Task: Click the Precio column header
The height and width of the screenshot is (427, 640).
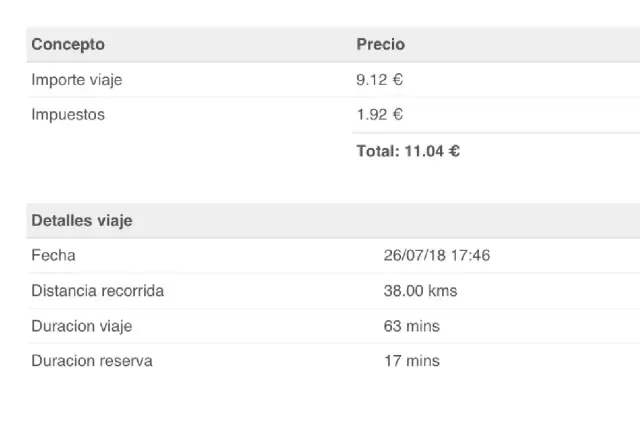Action: tap(380, 44)
